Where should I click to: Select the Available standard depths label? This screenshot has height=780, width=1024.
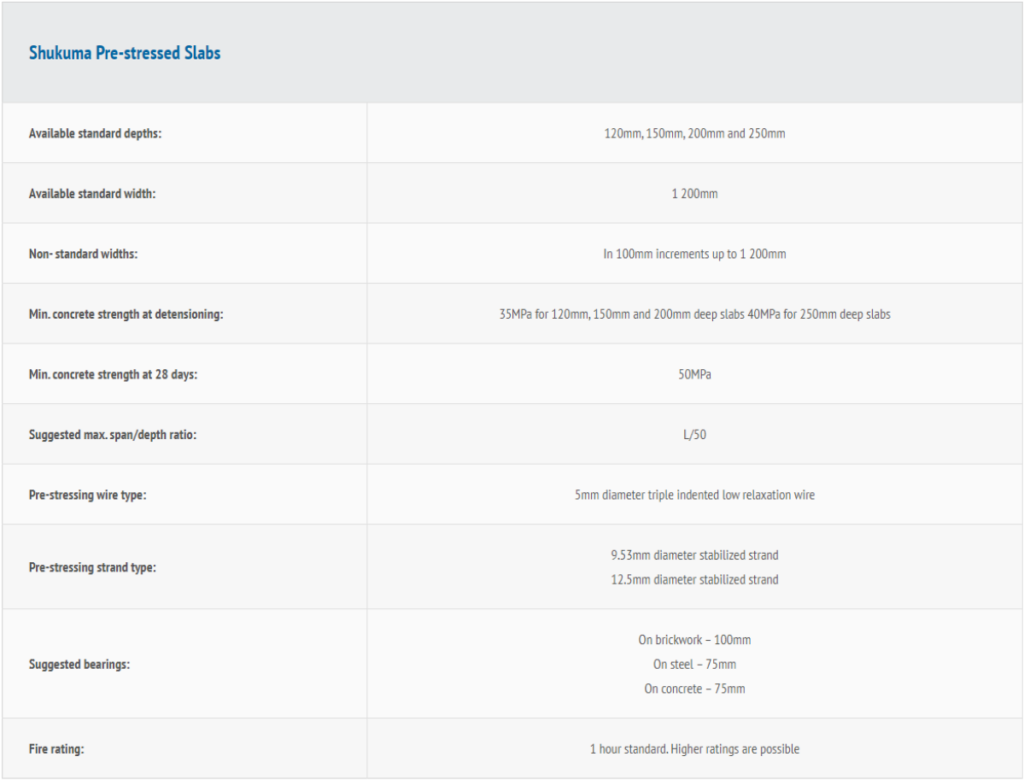(95, 134)
